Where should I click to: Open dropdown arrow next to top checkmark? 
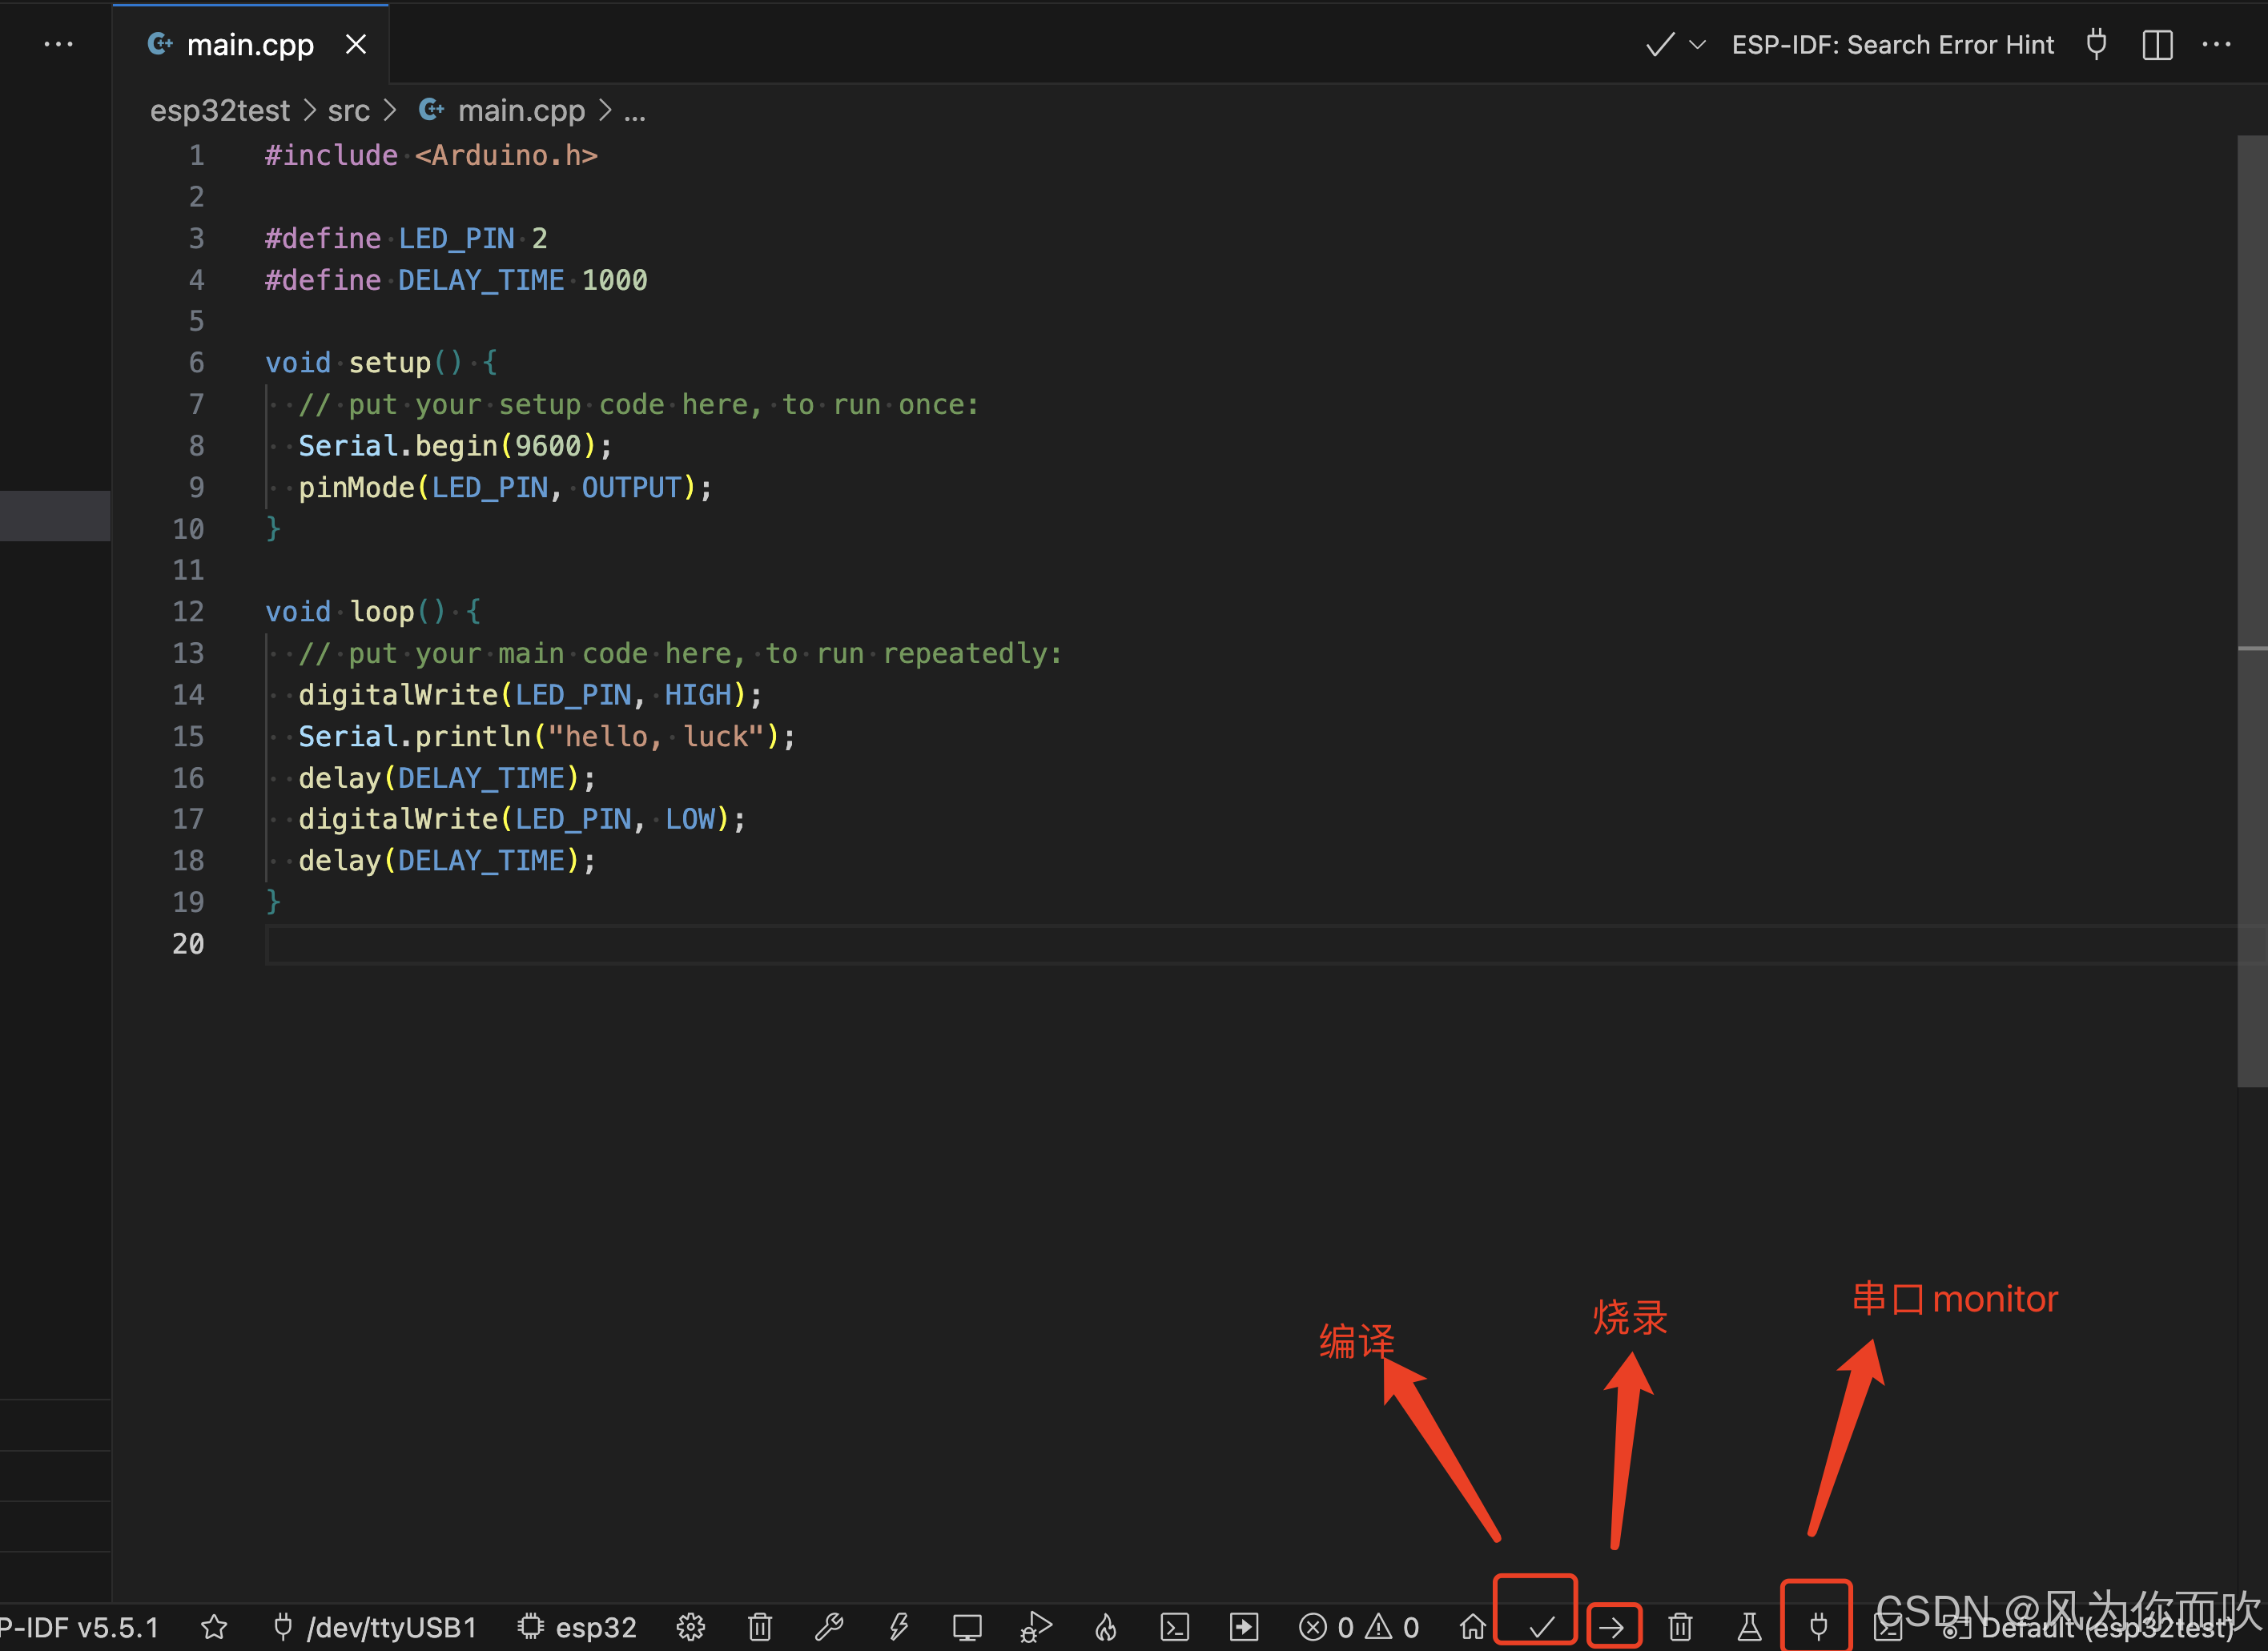click(x=1697, y=45)
